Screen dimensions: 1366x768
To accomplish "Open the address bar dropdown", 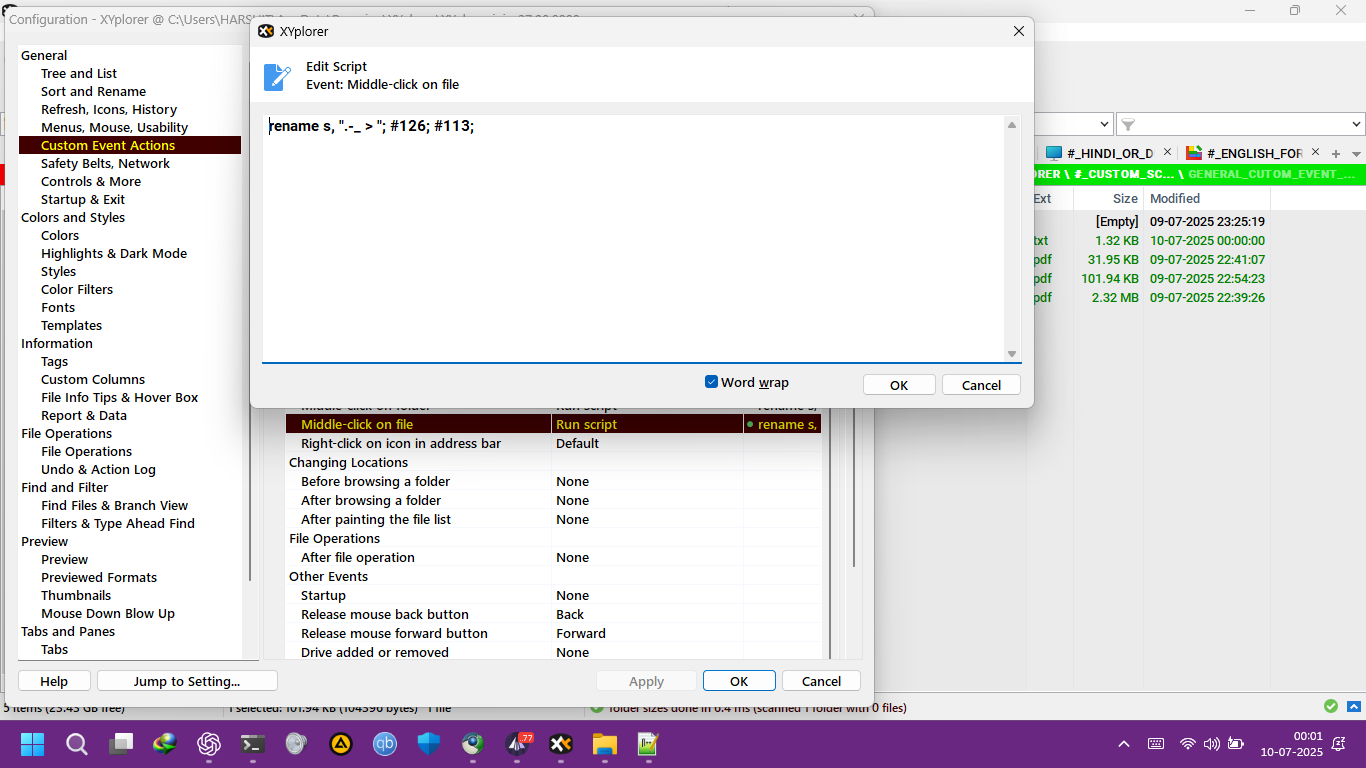I will (1103, 123).
